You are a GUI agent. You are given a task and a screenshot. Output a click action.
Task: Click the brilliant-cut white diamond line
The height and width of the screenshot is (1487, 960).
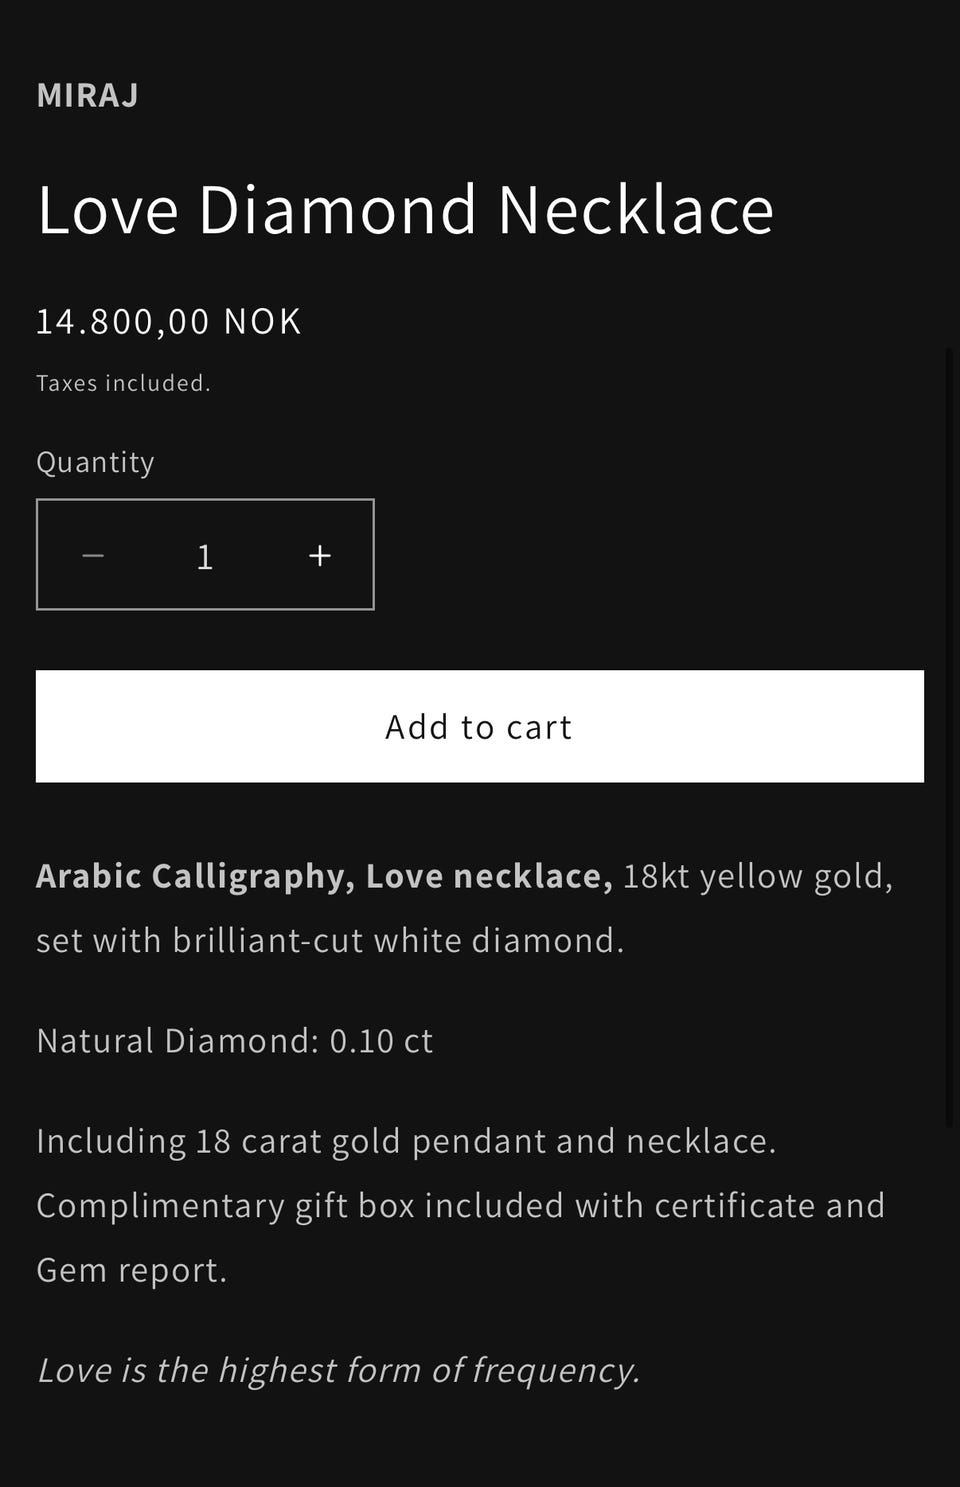330,940
